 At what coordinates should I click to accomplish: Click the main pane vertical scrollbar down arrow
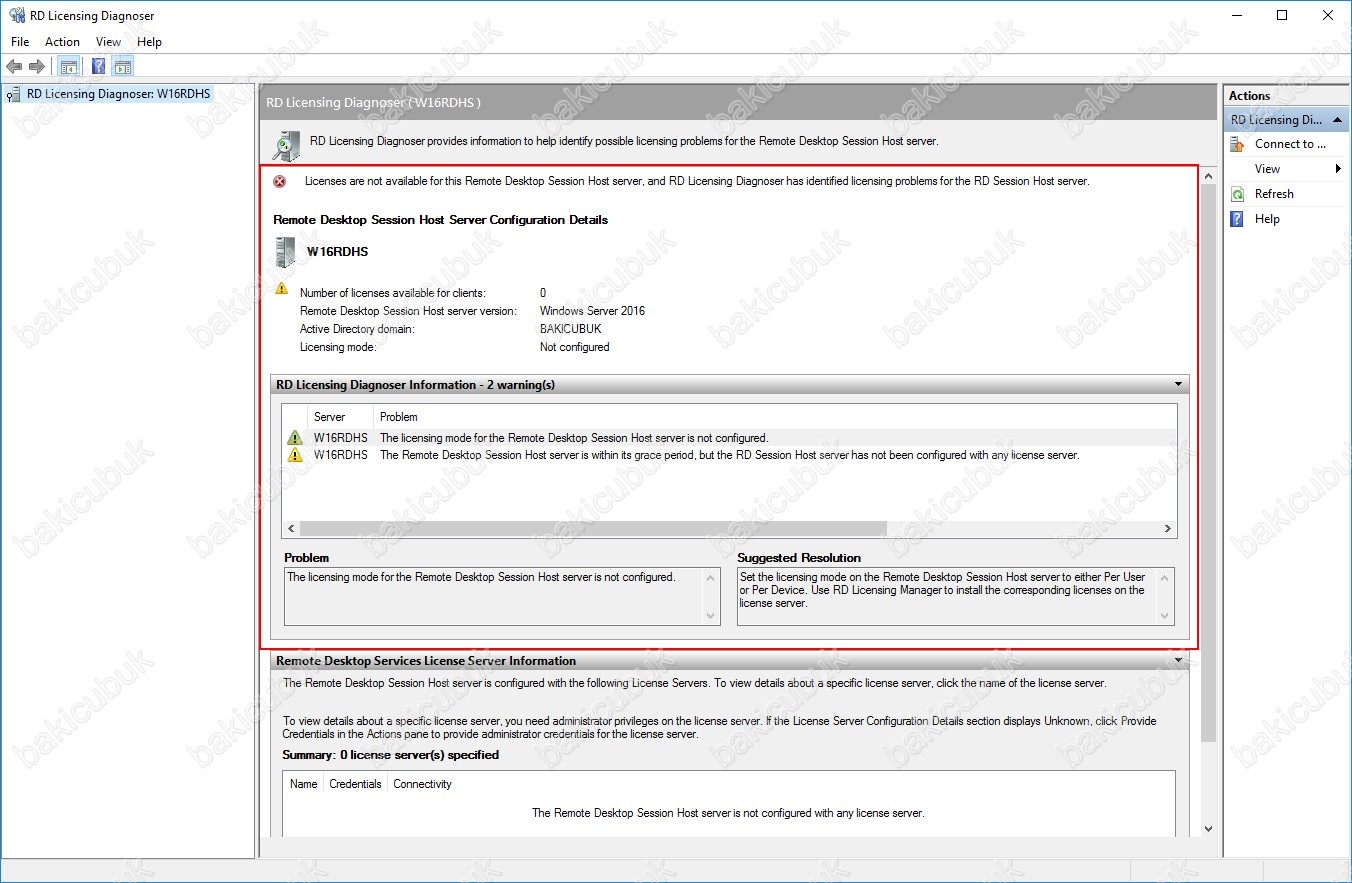(x=1208, y=828)
